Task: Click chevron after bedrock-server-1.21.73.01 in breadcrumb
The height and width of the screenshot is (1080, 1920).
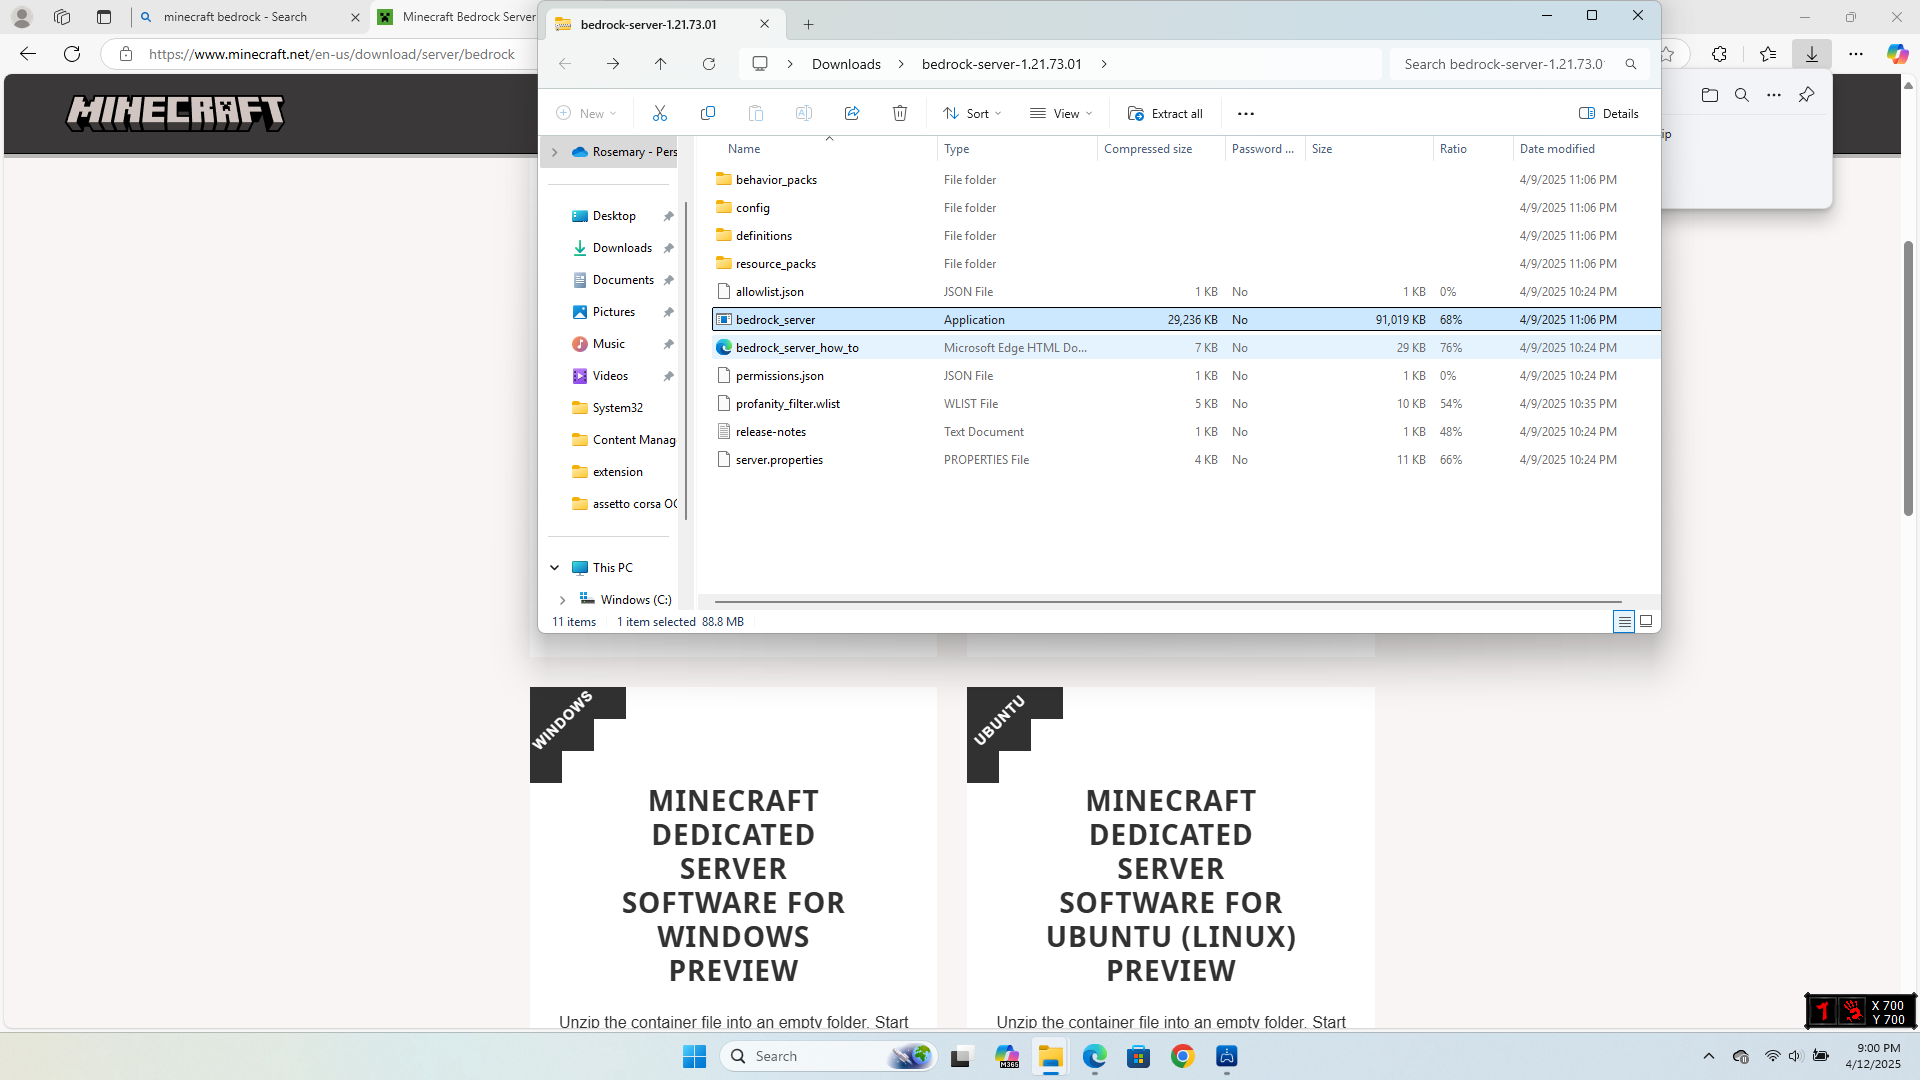Action: click(x=1104, y=64)
